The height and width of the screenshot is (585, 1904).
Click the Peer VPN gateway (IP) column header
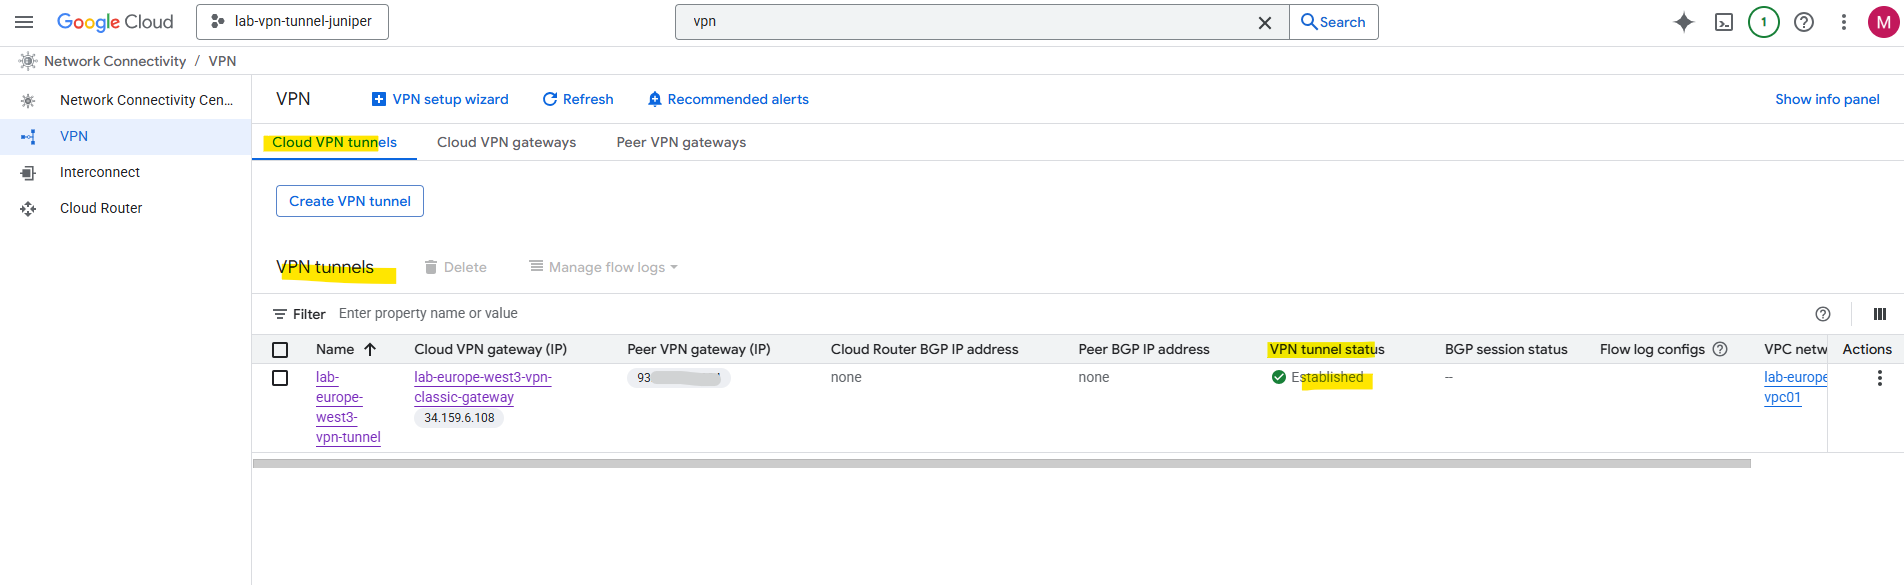699,349
